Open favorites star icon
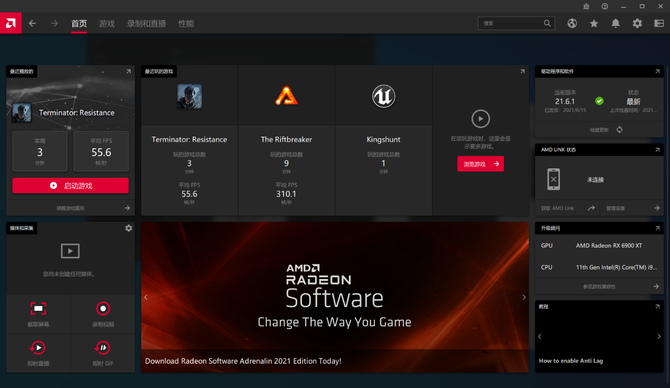This screenshot has height=388, width=670. pos(594,23)
